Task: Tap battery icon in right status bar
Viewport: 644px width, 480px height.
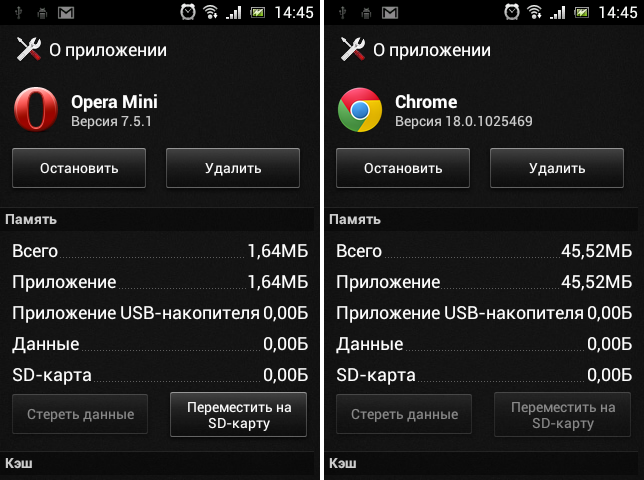Action: point(582,13)
